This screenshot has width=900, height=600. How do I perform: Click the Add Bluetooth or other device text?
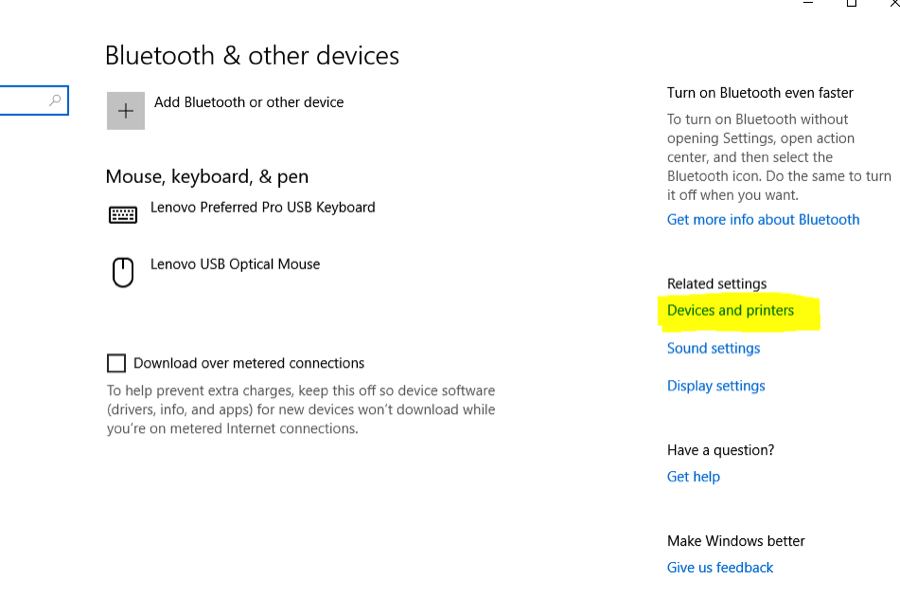249,102
